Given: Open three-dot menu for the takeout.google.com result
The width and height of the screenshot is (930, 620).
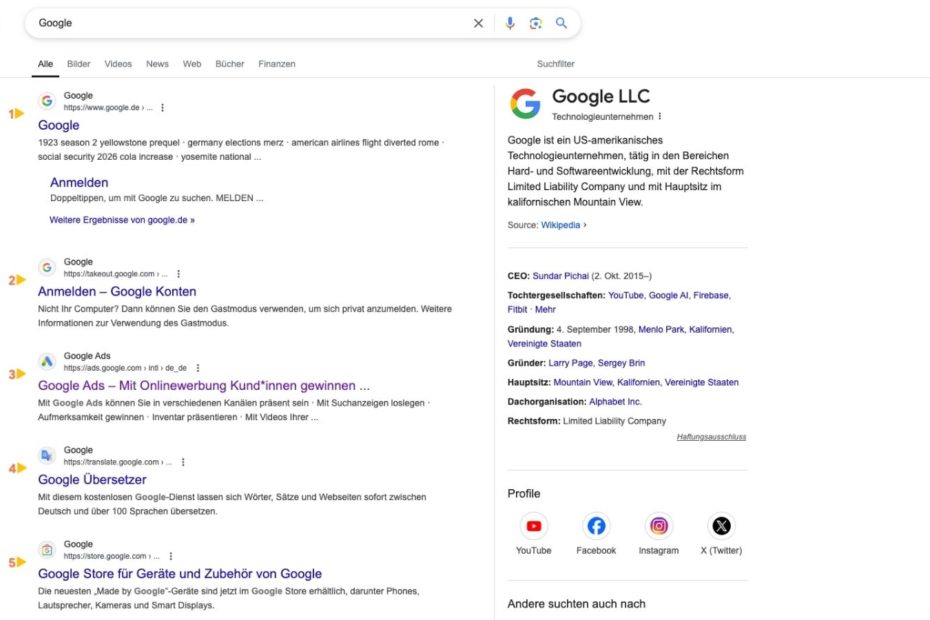Looking at the screenshot, I should point(179,274).
